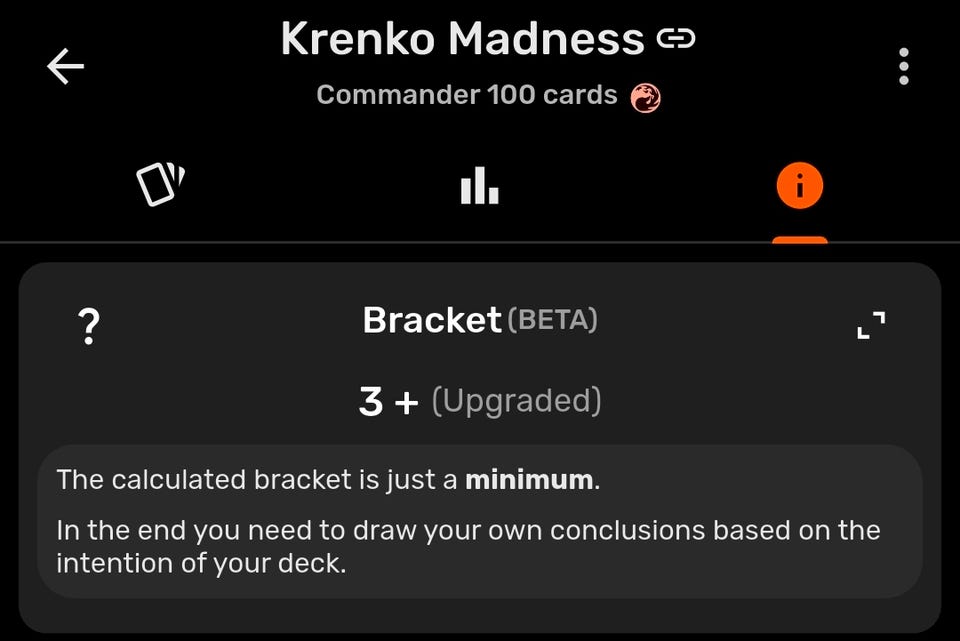
Task: Tap the calculated bracket notice box
Action: [x=480, y=522]
